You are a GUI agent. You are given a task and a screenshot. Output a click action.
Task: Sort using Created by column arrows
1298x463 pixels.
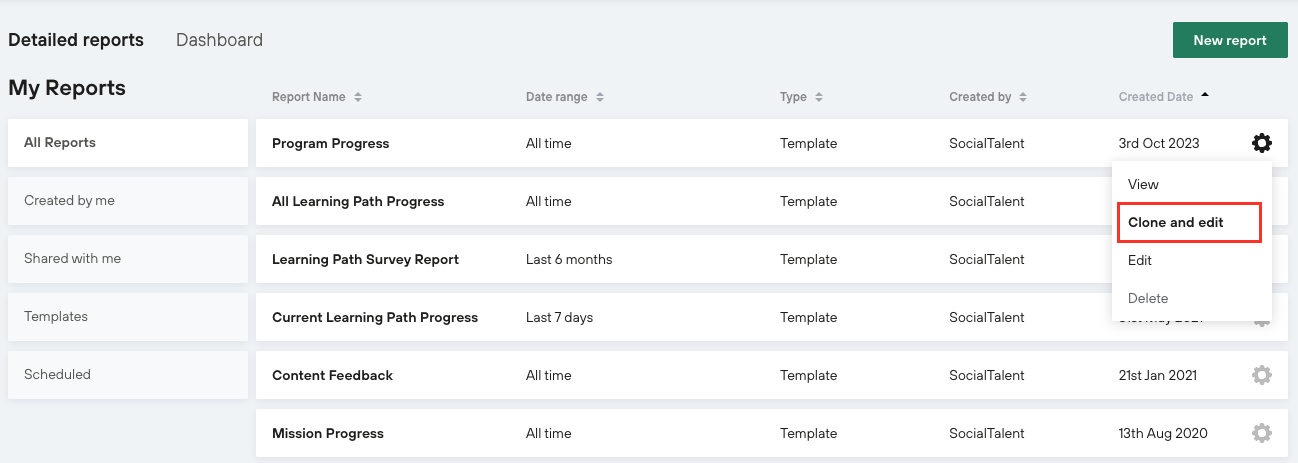1023,97
